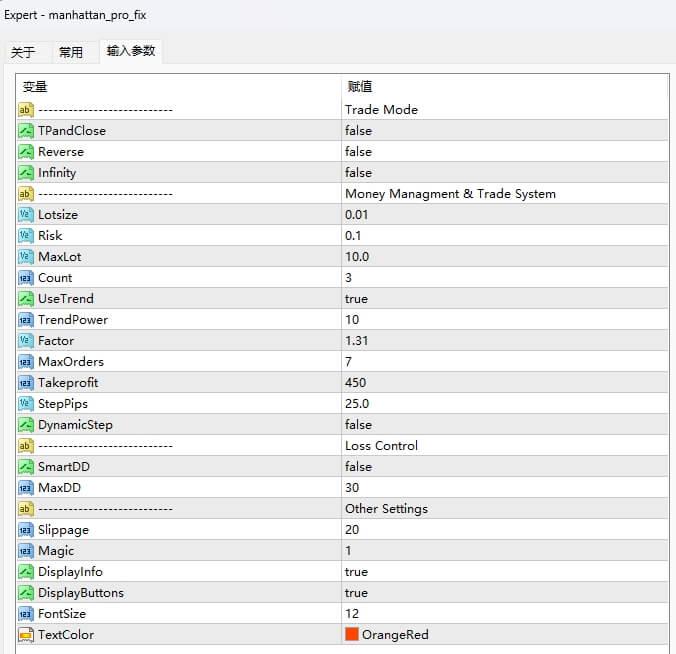Click the Magic number type icon

click(x=26, y=551)
